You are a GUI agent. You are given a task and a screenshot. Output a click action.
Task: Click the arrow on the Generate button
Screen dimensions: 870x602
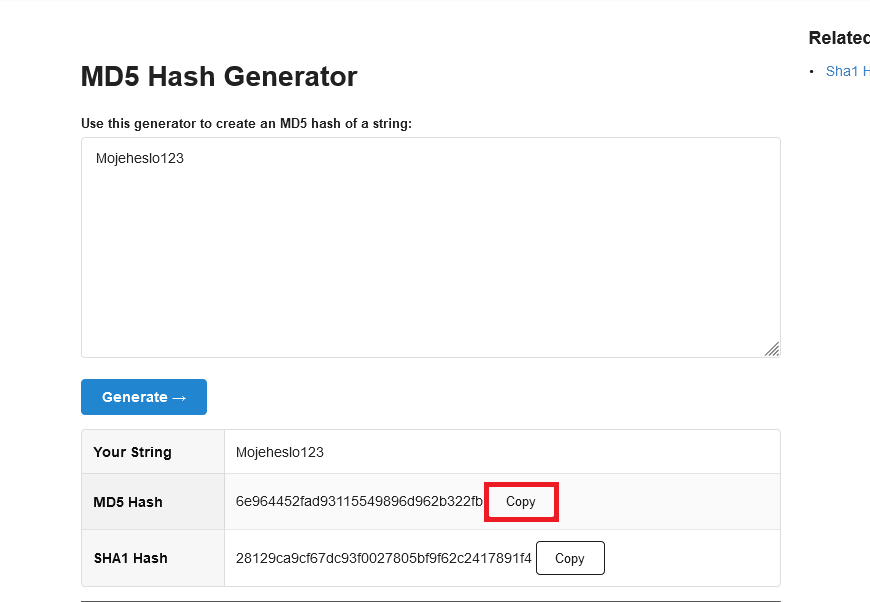click(179, 398)
